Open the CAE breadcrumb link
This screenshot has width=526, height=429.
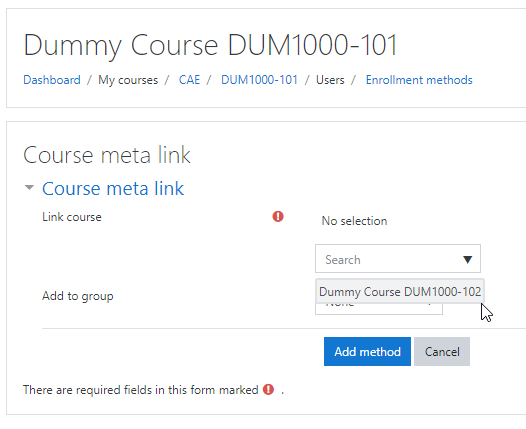[189, 80]
